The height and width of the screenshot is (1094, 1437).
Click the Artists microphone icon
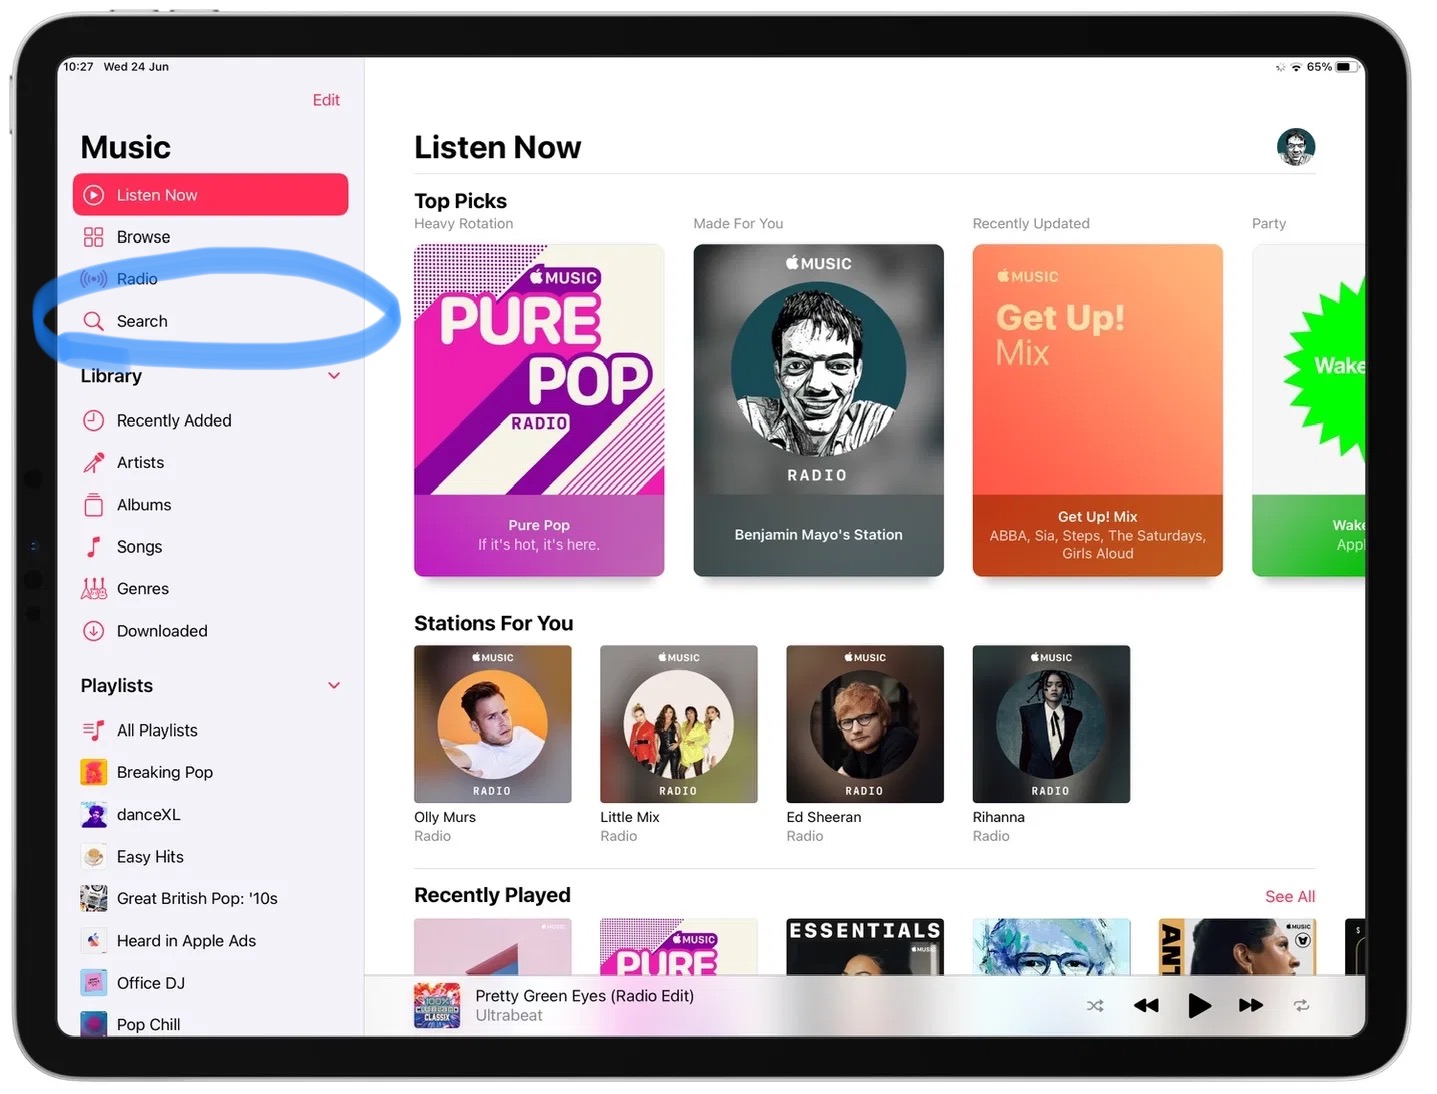coord(93,463)
